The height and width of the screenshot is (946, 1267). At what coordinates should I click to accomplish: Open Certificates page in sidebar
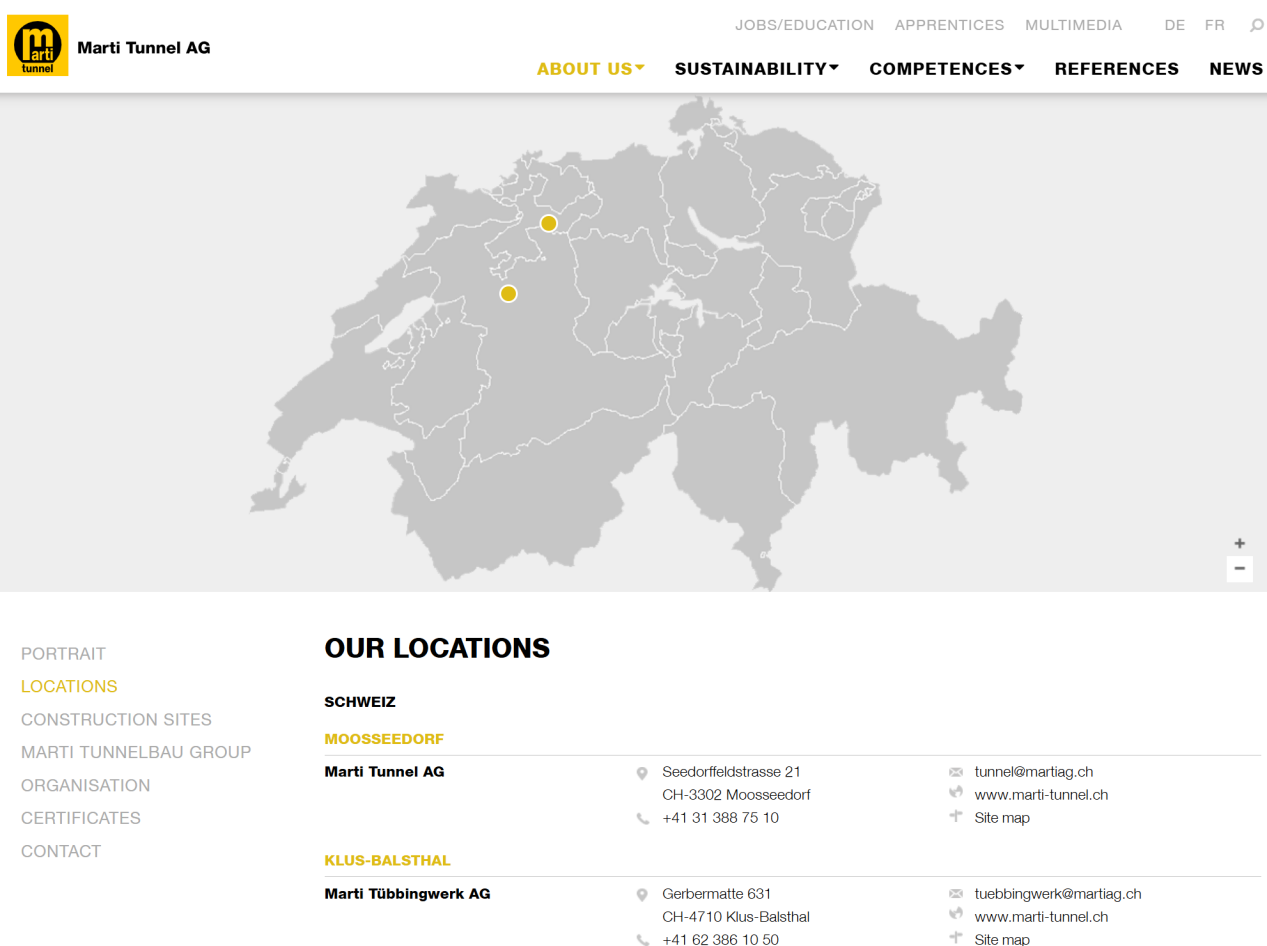pos(81,818)
